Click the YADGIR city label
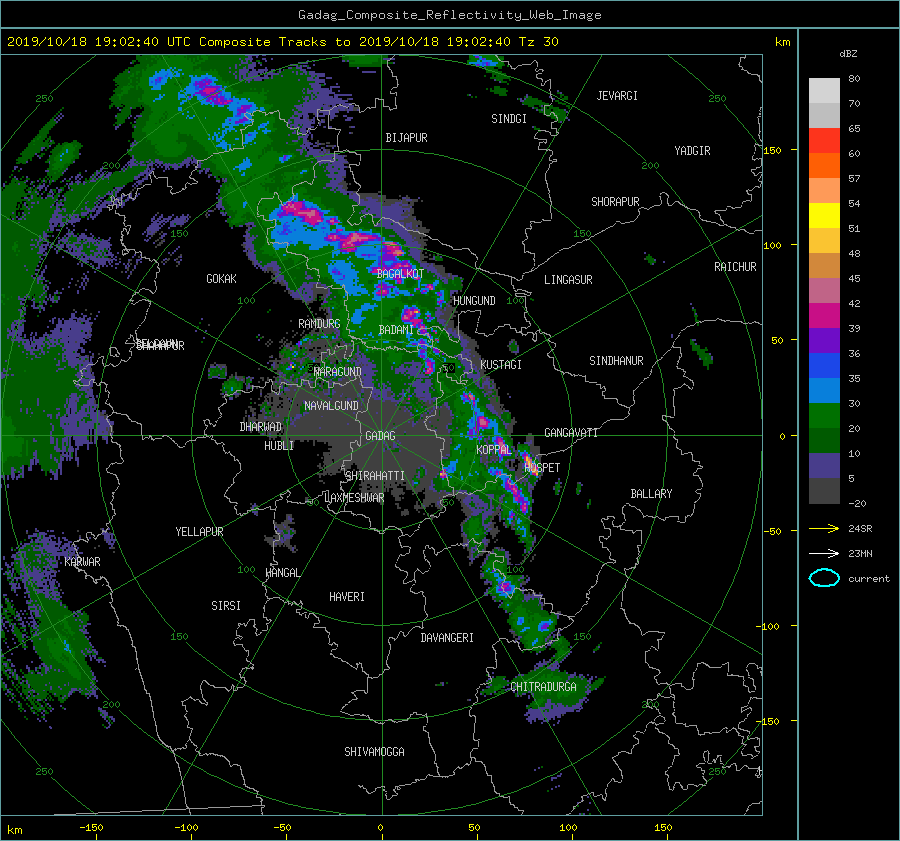This screenshot has height=841, width=900. pos(692,151)
